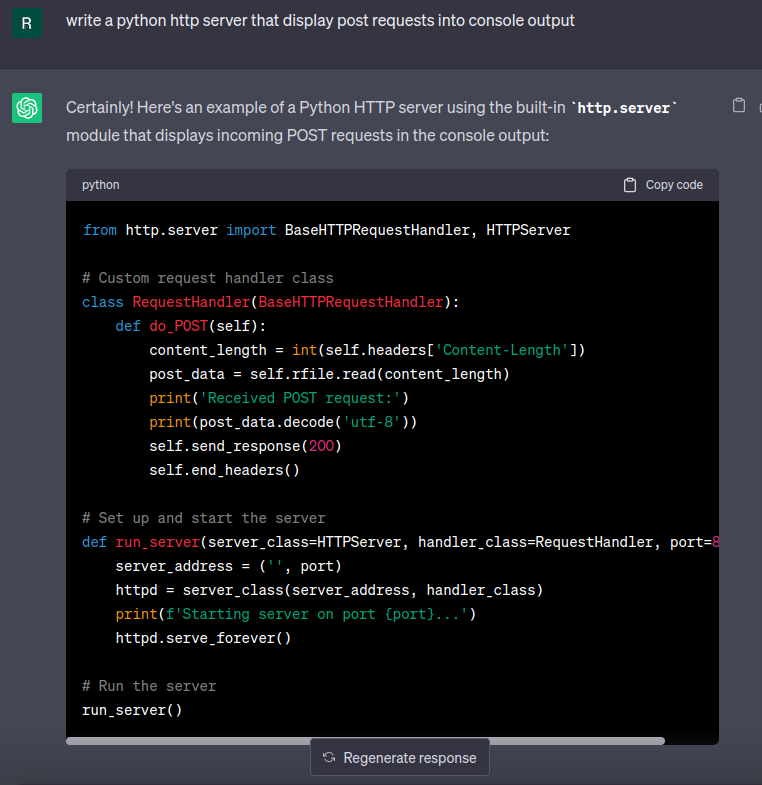Click the python language label in code header
The height and width of the screenshot is (785, 762).
coord(101,185)
